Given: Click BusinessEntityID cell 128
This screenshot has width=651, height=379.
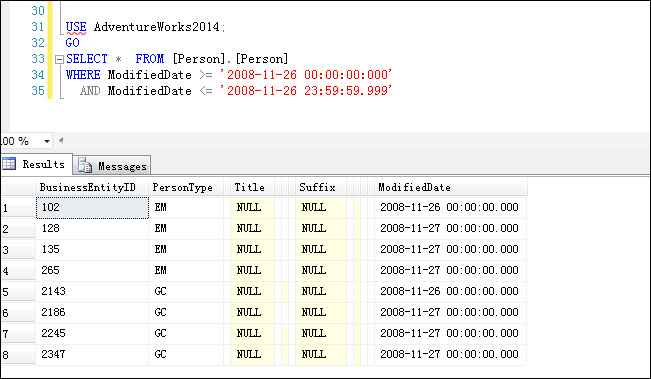Looking at the screenshot, I should point(92,229).
